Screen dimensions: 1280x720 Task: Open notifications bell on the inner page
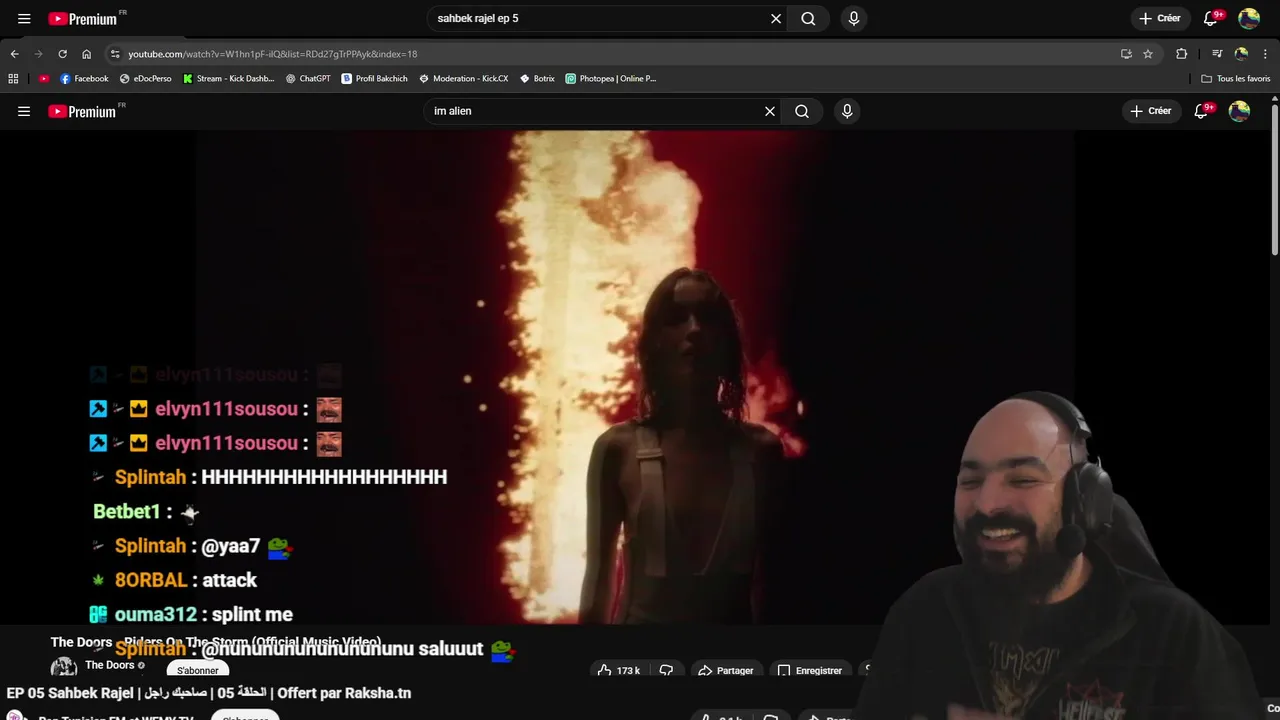(x=1201, y=111)
